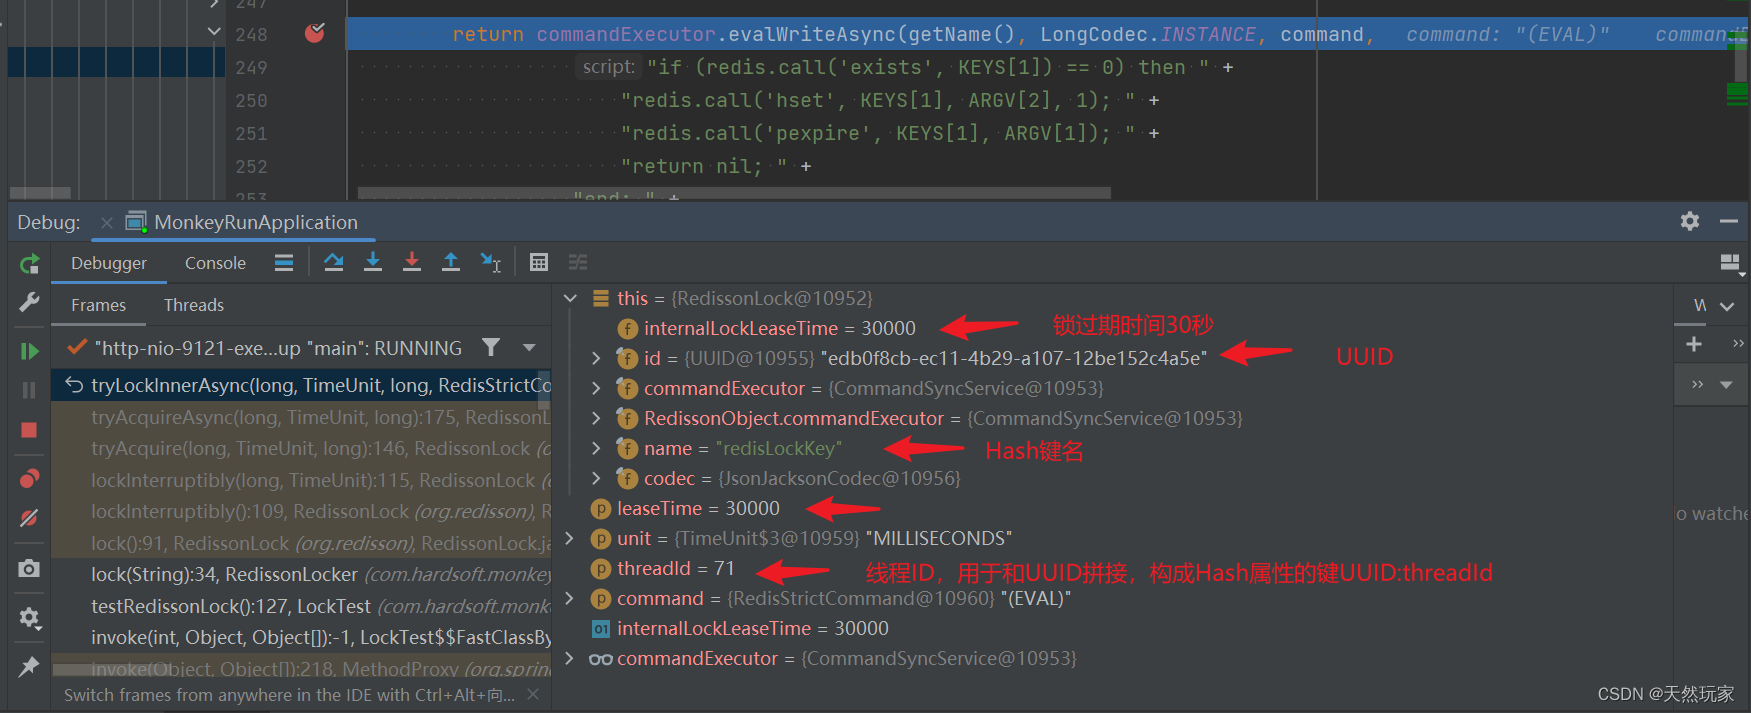Expand the commandExecutor field node under this
The width and height of the screenshot is (1751, 713).
[x=596, y=388]
